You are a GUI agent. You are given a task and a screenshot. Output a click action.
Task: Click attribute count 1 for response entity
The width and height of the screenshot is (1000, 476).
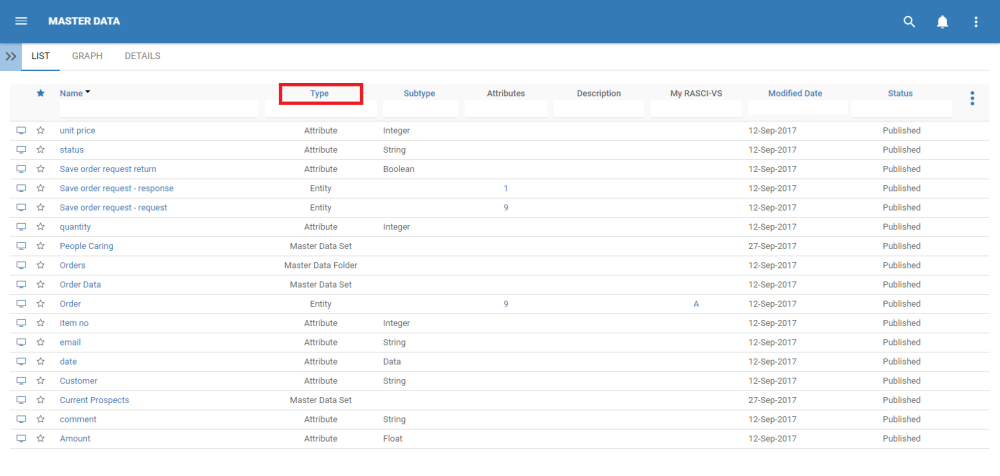click(506, 188)
